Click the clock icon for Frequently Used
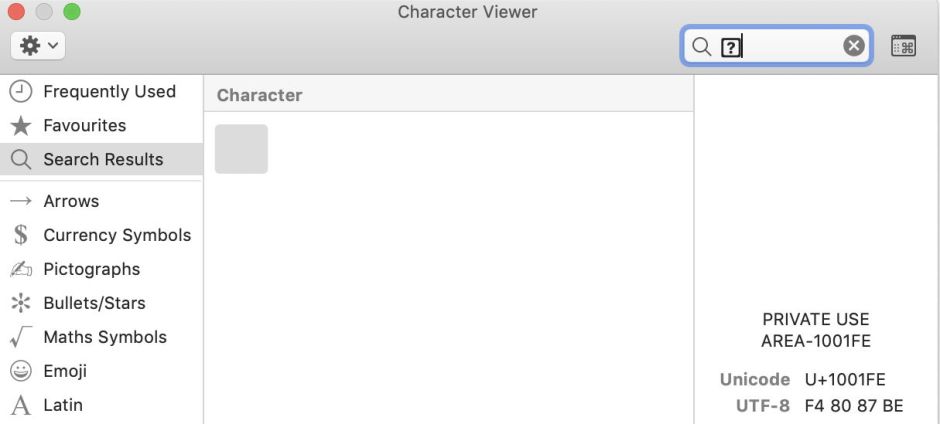 20,91
